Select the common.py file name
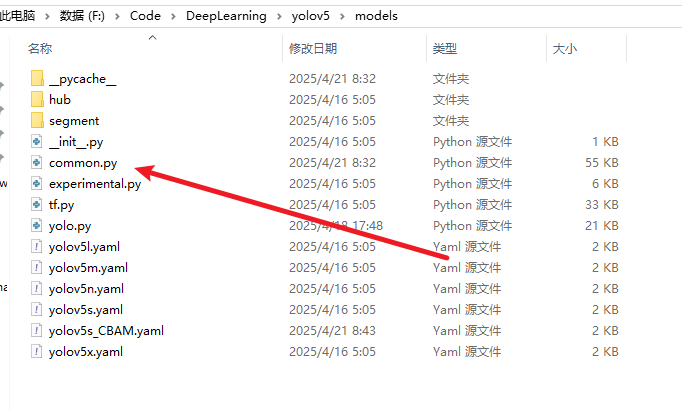The image size is (682, 412). click(x=83, y=163)
